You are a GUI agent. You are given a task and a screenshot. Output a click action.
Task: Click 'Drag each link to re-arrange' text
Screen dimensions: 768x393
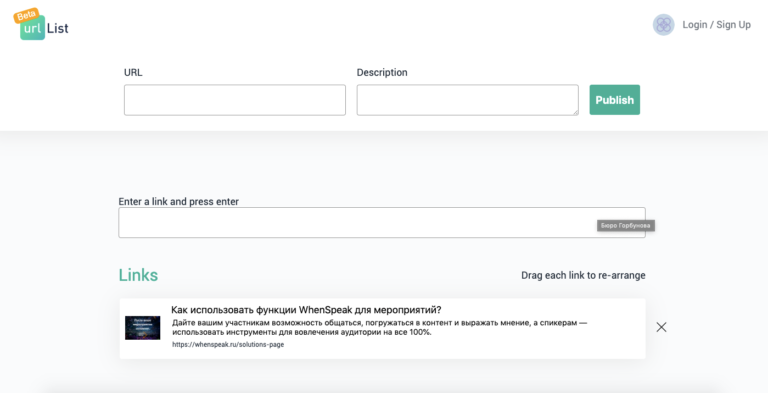tap(583, 275)
